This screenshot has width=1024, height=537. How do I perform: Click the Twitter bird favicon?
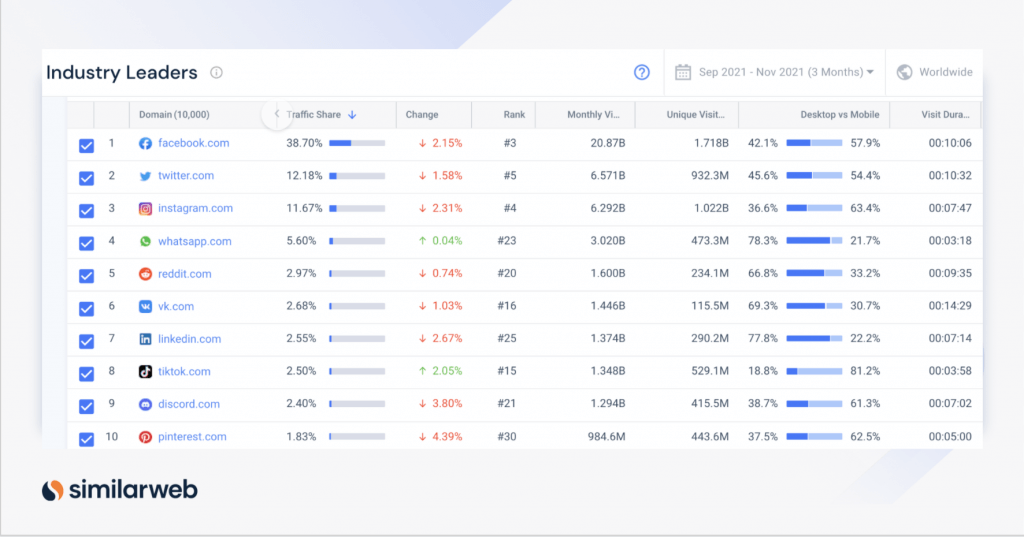[145, 176]
